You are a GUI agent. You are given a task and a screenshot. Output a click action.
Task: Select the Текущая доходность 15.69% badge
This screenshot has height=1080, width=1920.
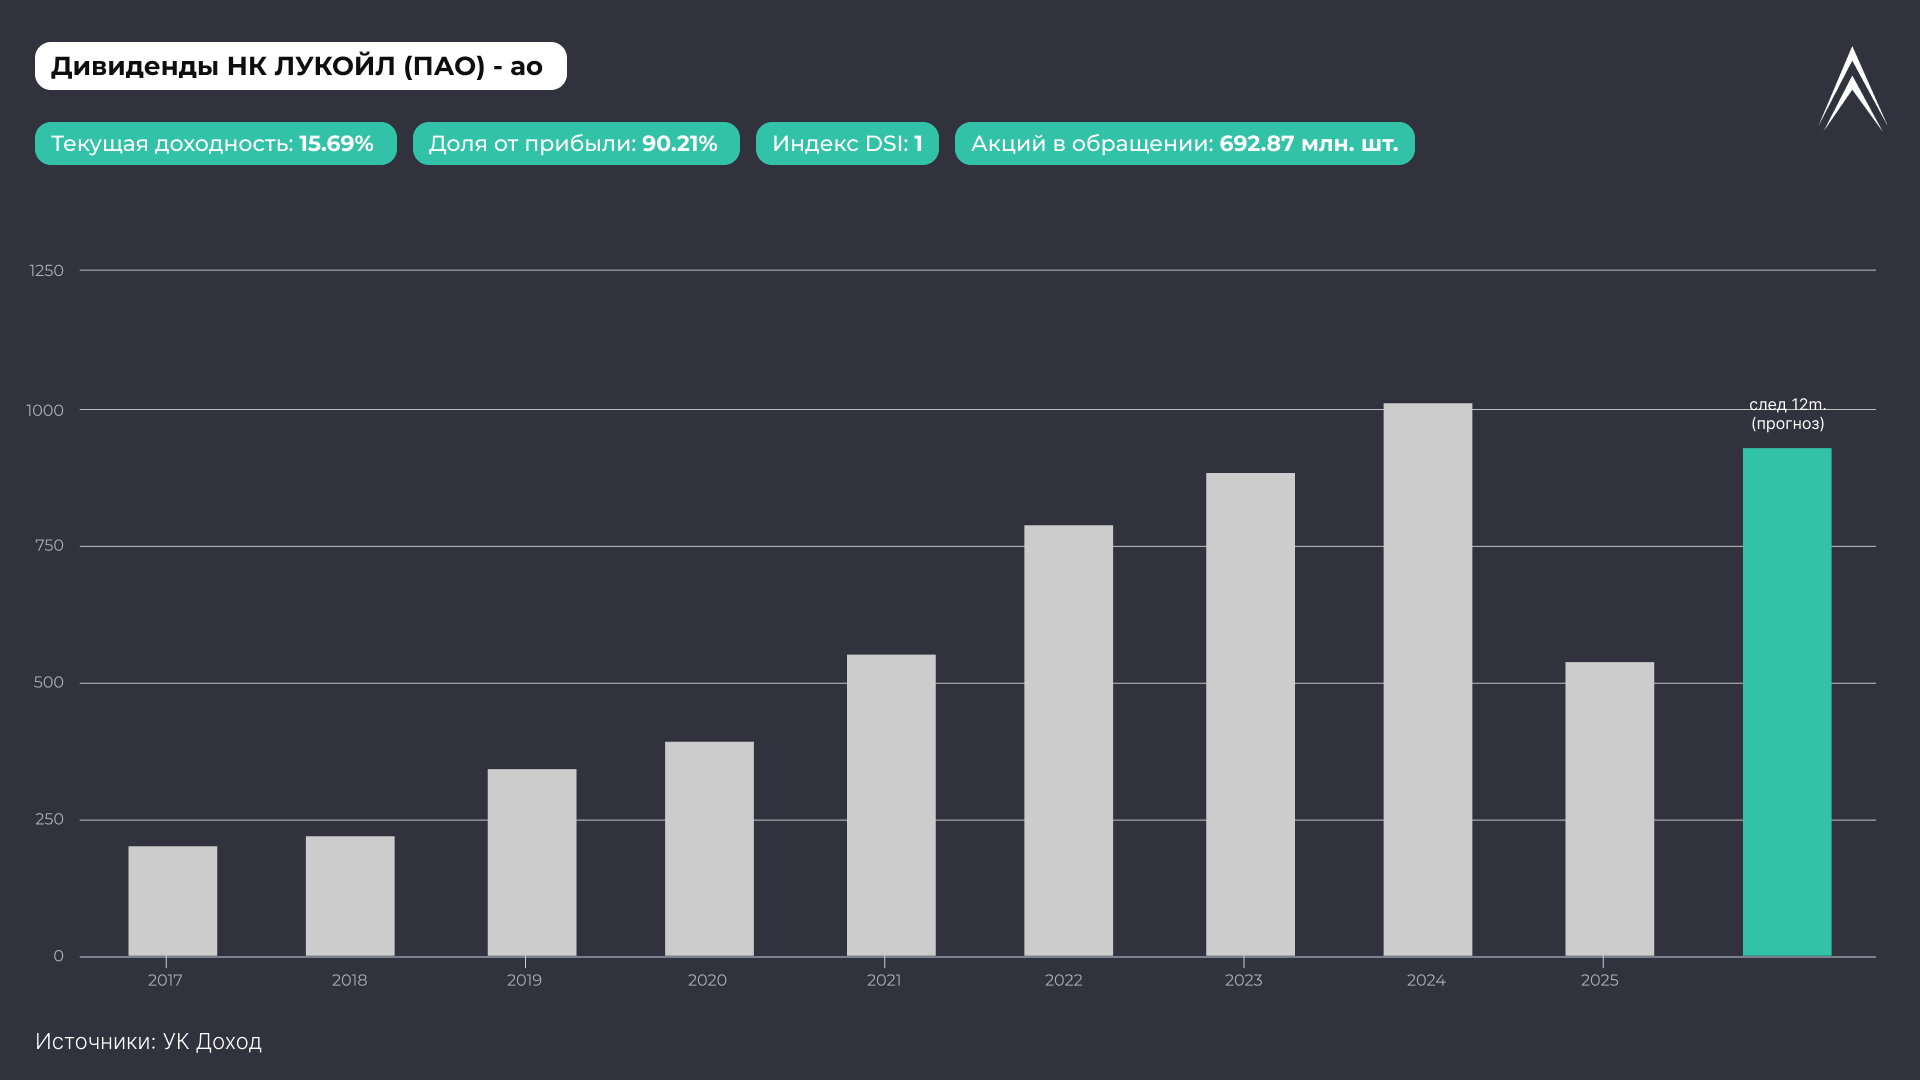215,144
